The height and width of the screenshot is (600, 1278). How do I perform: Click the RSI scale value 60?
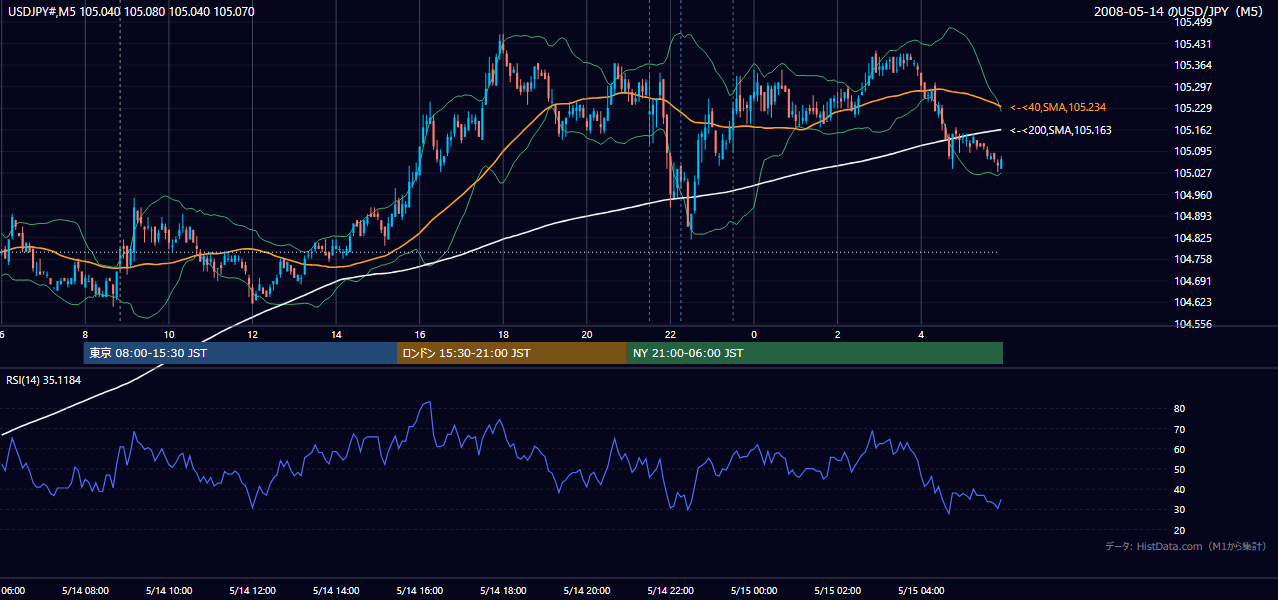[1179, 449]
